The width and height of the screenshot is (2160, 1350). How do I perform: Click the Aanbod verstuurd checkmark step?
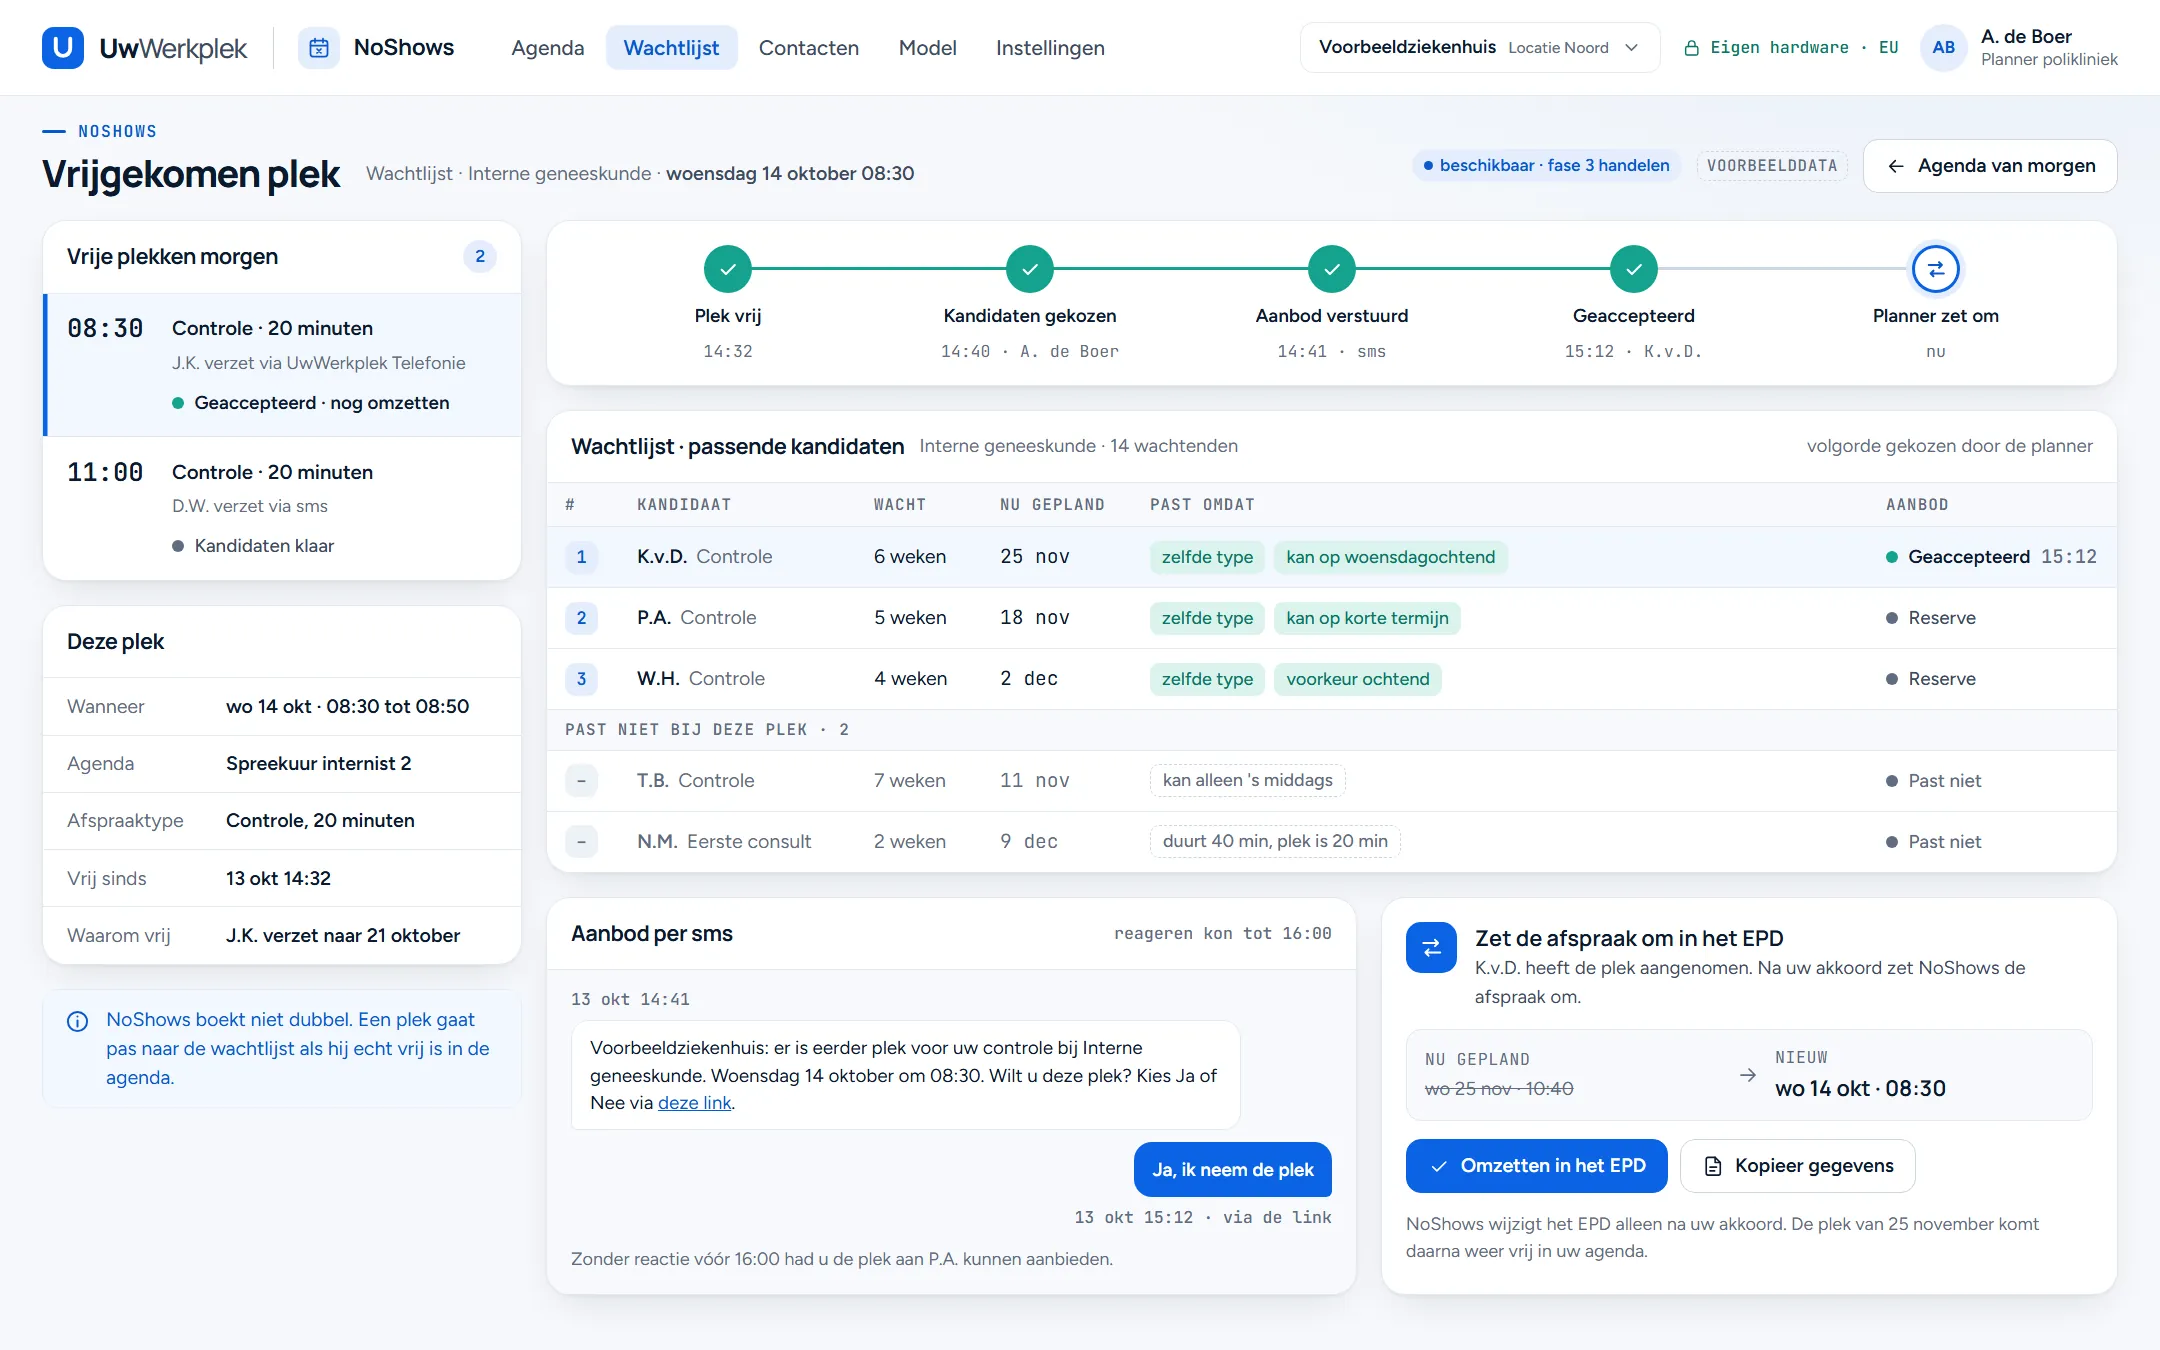(x=1332, y=269)
